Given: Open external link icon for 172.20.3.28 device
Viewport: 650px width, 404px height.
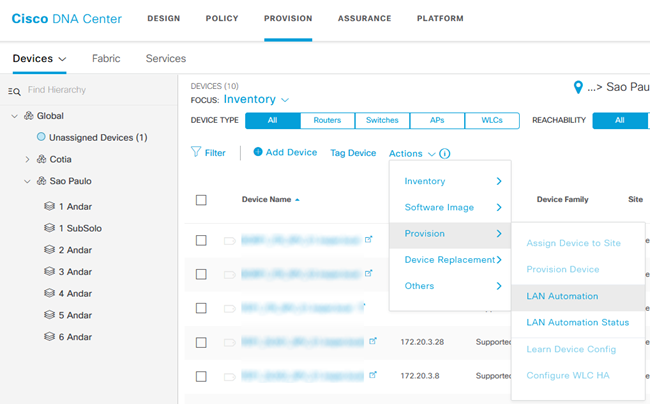Looking at the screenshot, I should (373, 341).
